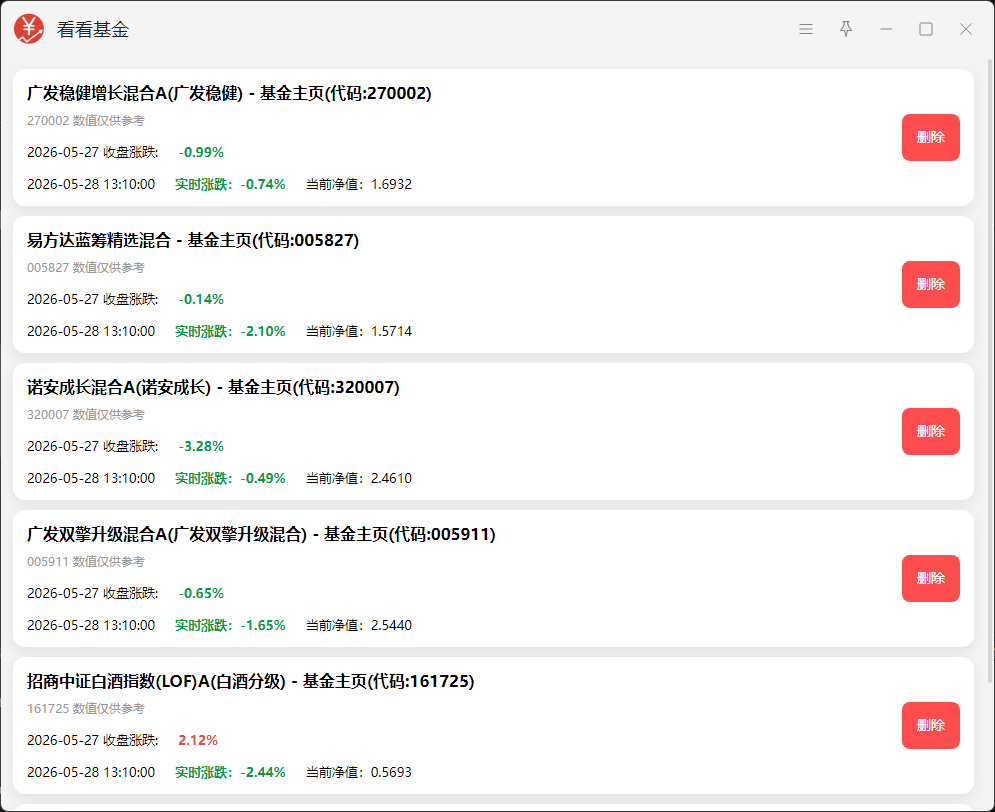Image resolution: width=995 pixels, height=812 pixels.
Task: Select the 005827 数值仅供参考 note
Action: point(86,268)
